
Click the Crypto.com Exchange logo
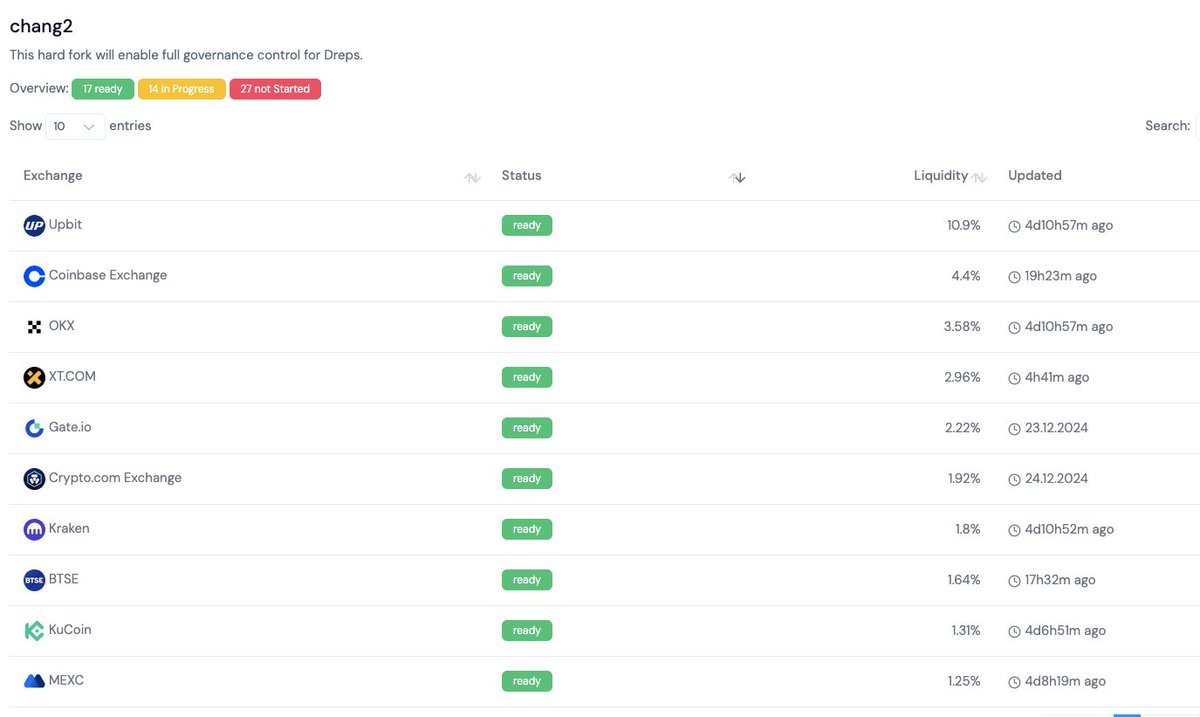click(34, 479)
